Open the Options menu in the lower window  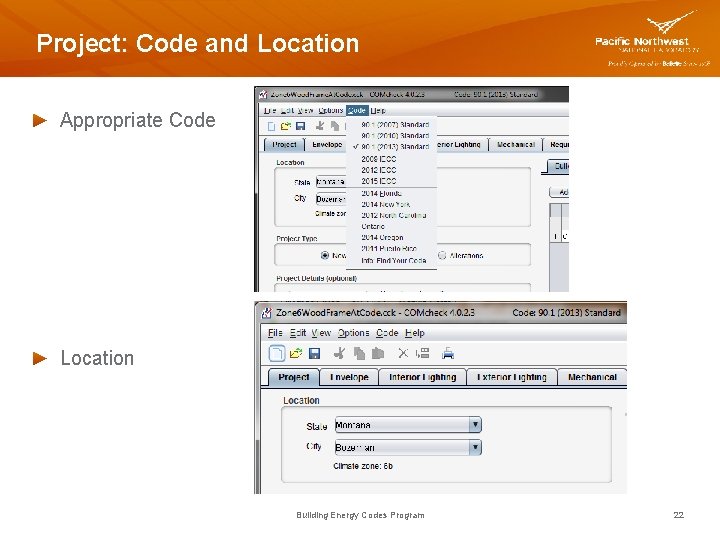(354, 333)
